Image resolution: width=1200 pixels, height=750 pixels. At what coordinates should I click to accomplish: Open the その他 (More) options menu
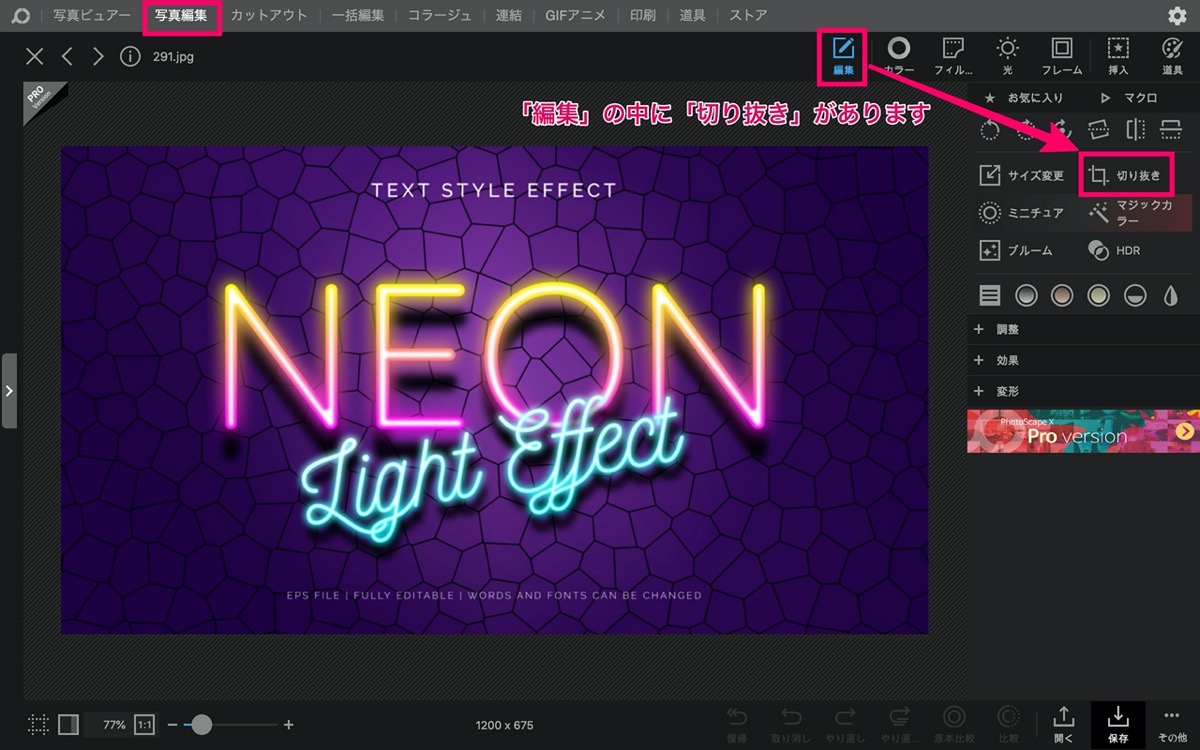[1172, 725]
